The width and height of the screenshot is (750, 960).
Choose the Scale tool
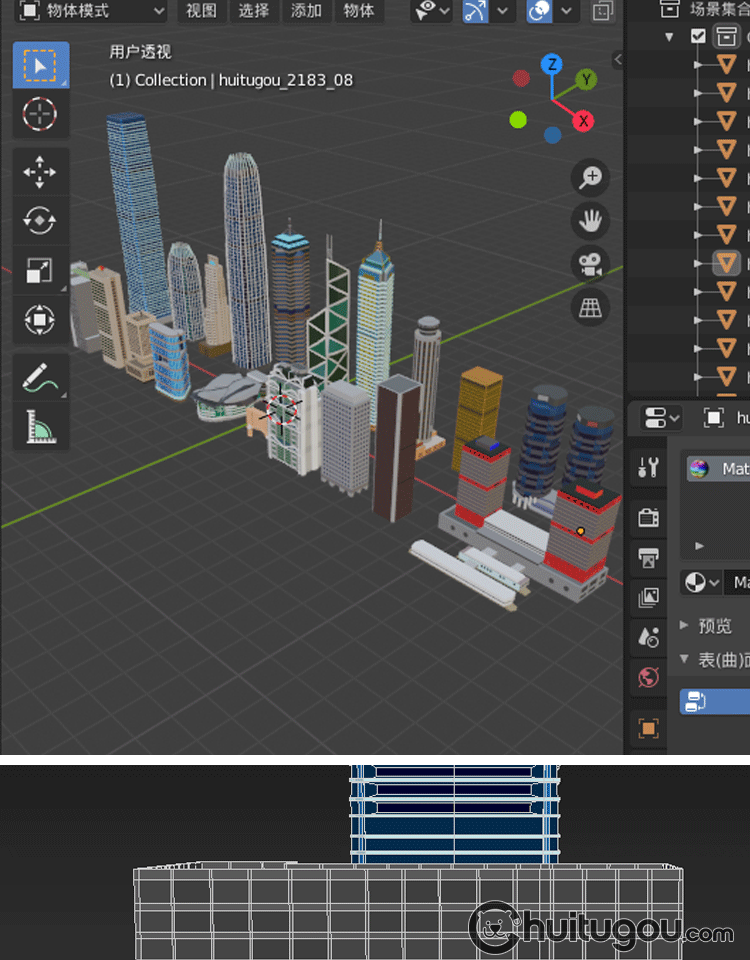pyautogui.click(x=40, y=270)
